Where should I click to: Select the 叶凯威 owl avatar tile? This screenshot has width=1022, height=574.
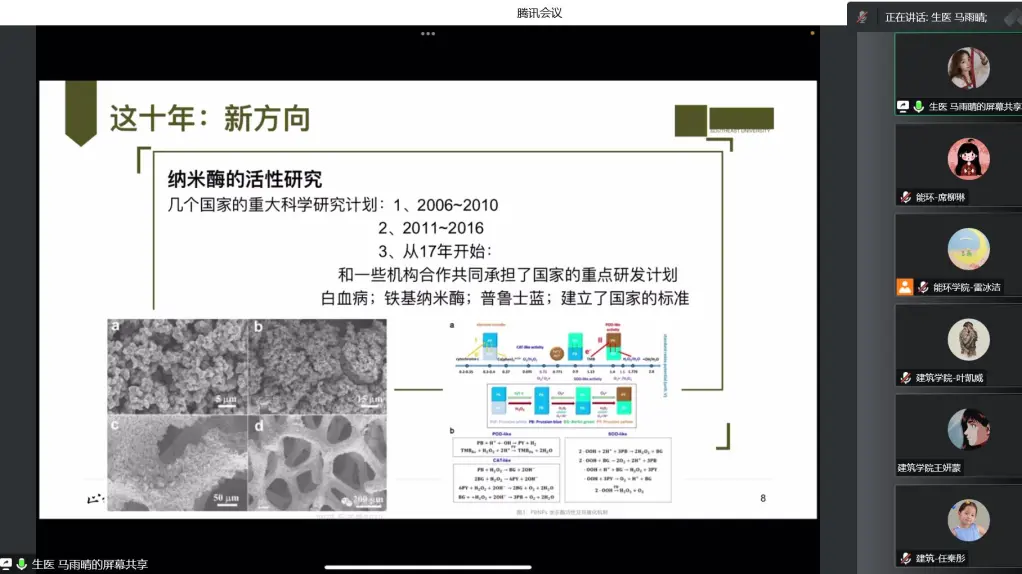pyautogui.click(x=968, y=340)
